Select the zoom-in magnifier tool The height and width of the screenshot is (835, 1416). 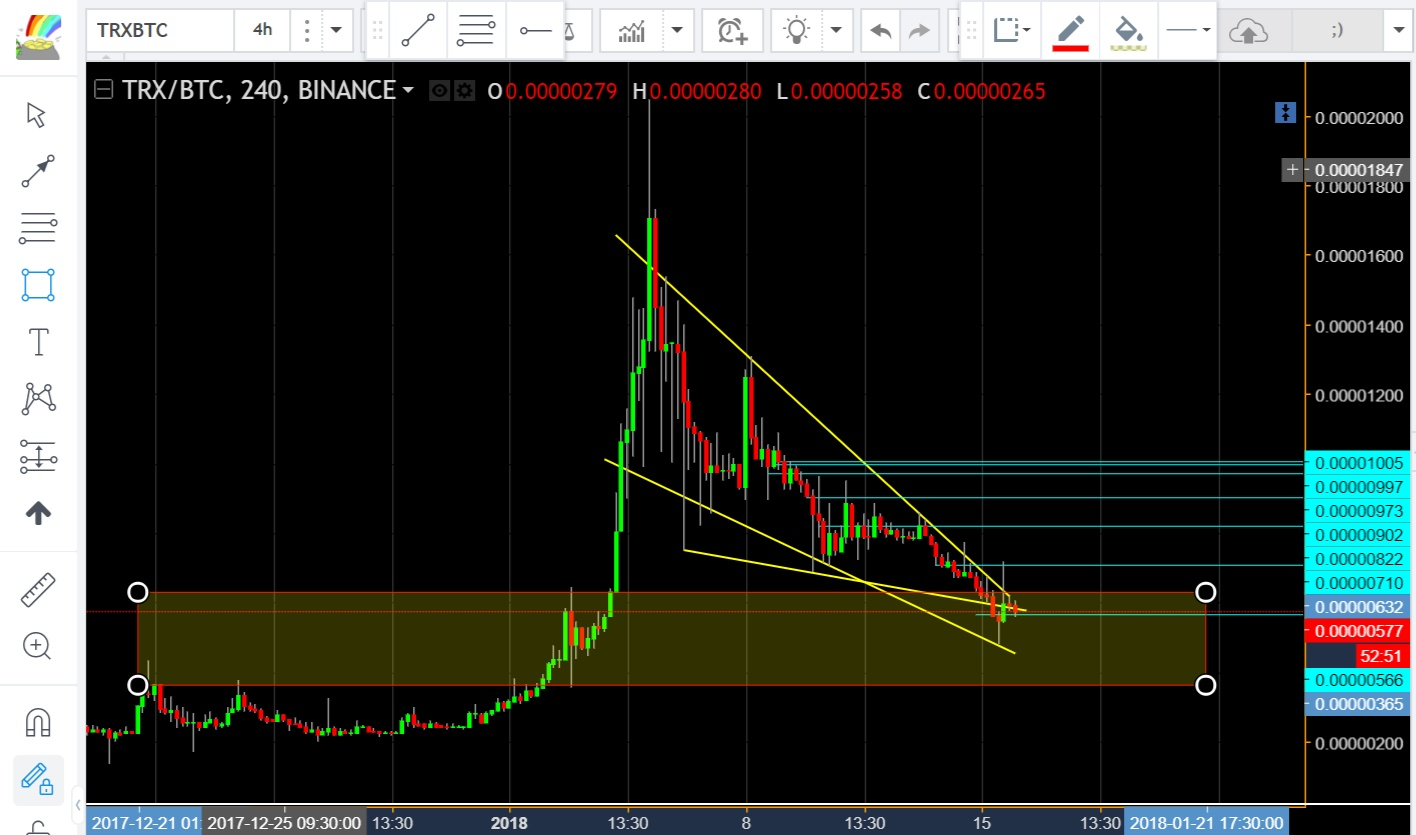38,646
